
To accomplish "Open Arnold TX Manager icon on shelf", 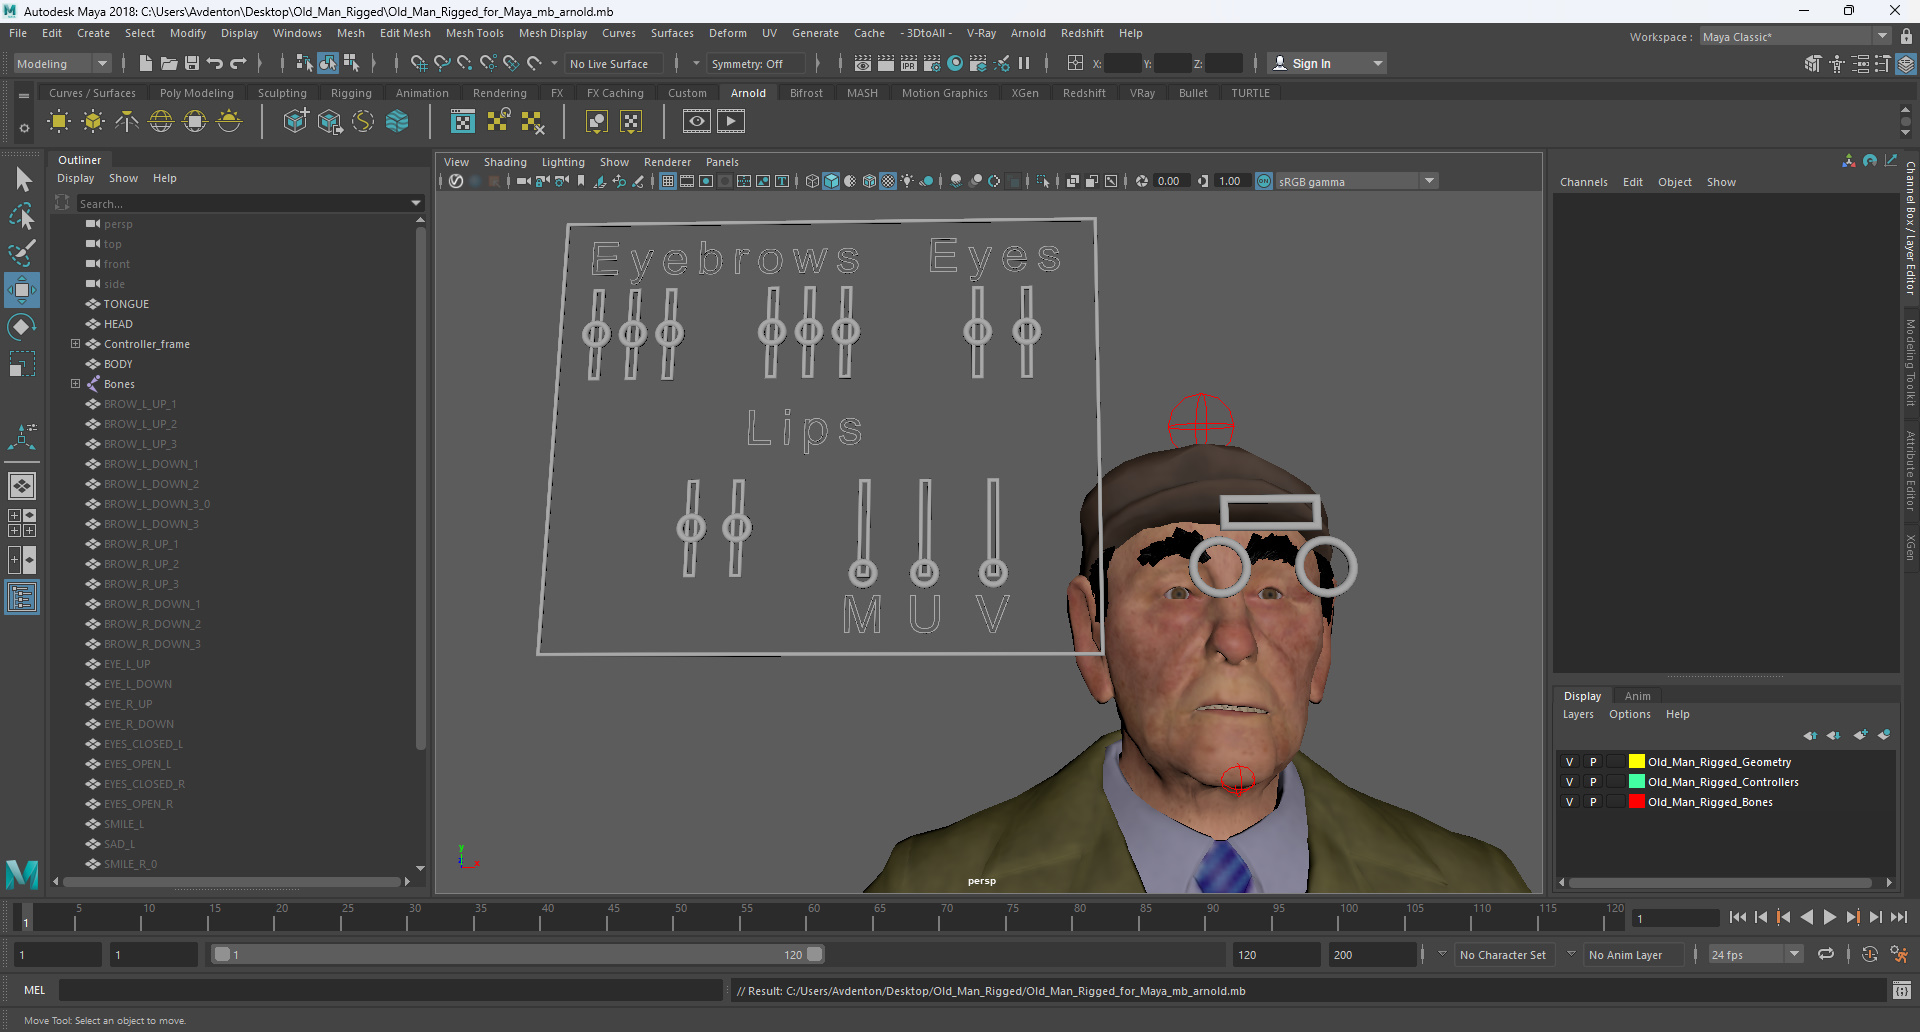I will tap(463, 122).
